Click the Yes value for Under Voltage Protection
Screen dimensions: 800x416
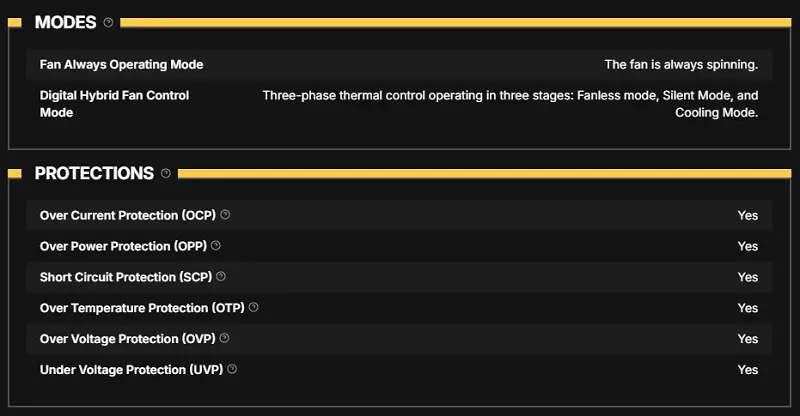point(747,370)
